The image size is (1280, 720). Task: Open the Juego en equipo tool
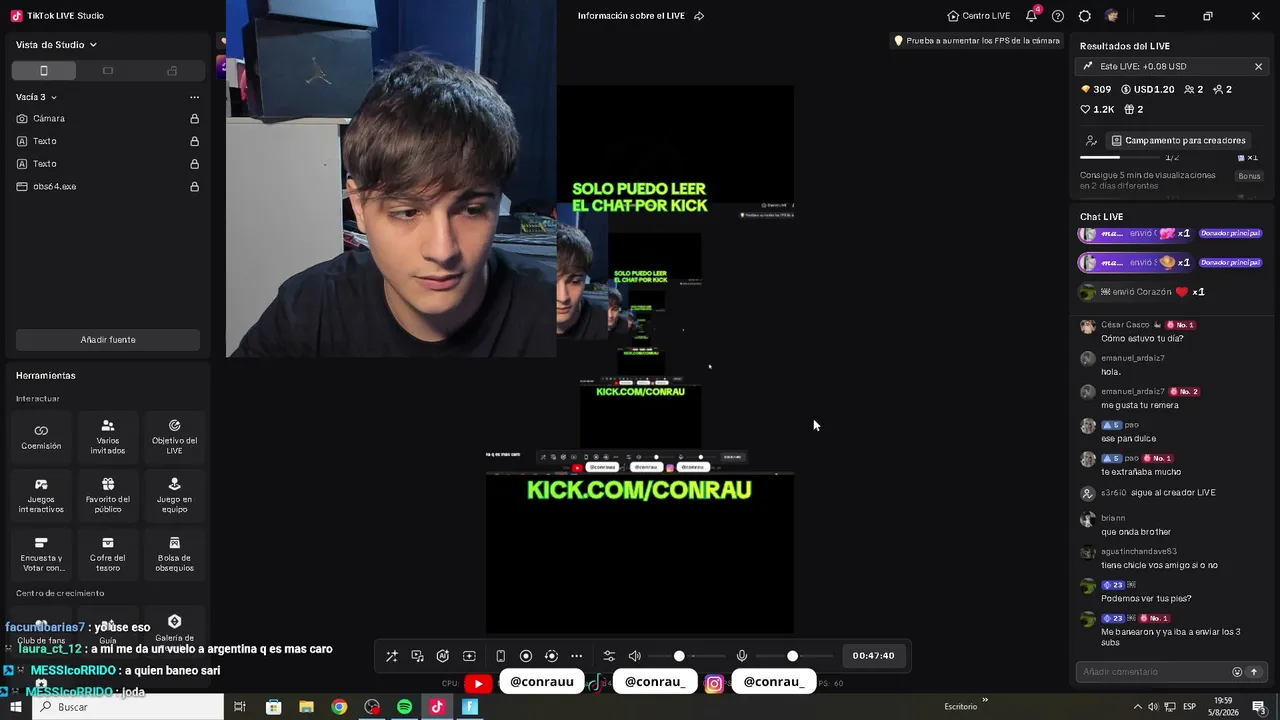coord(174,496)
